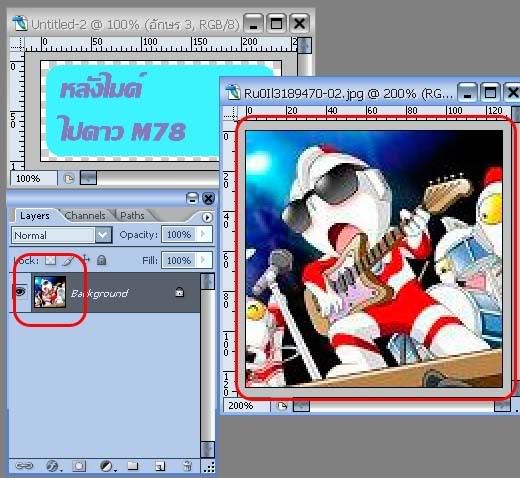The image size is (520, 478).
Task: Open the Opacity slider arrow
Action: (x=203, y=234)
